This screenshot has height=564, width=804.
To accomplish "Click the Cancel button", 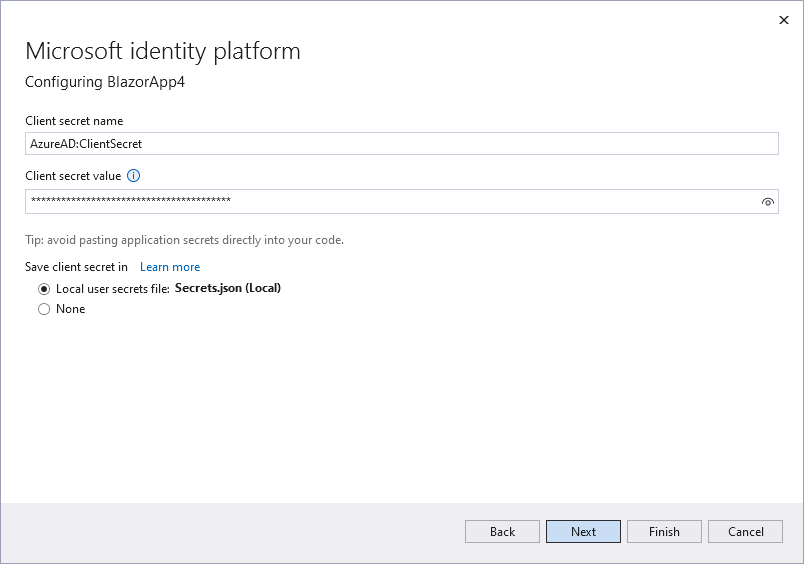I will (745, 532).
